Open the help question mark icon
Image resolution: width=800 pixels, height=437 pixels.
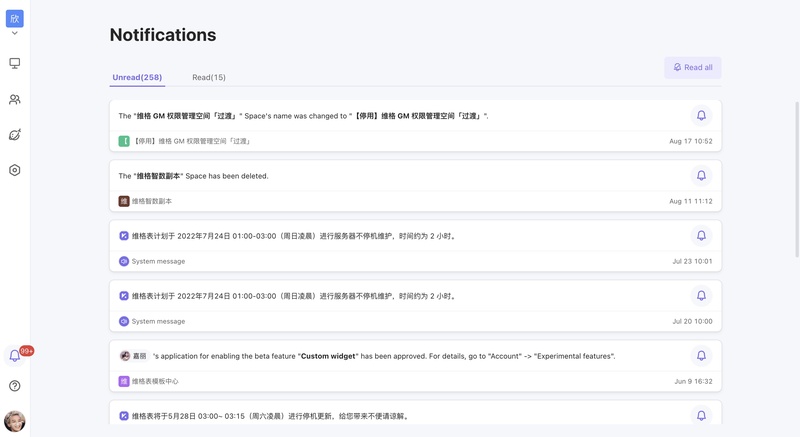click(15, 385)
